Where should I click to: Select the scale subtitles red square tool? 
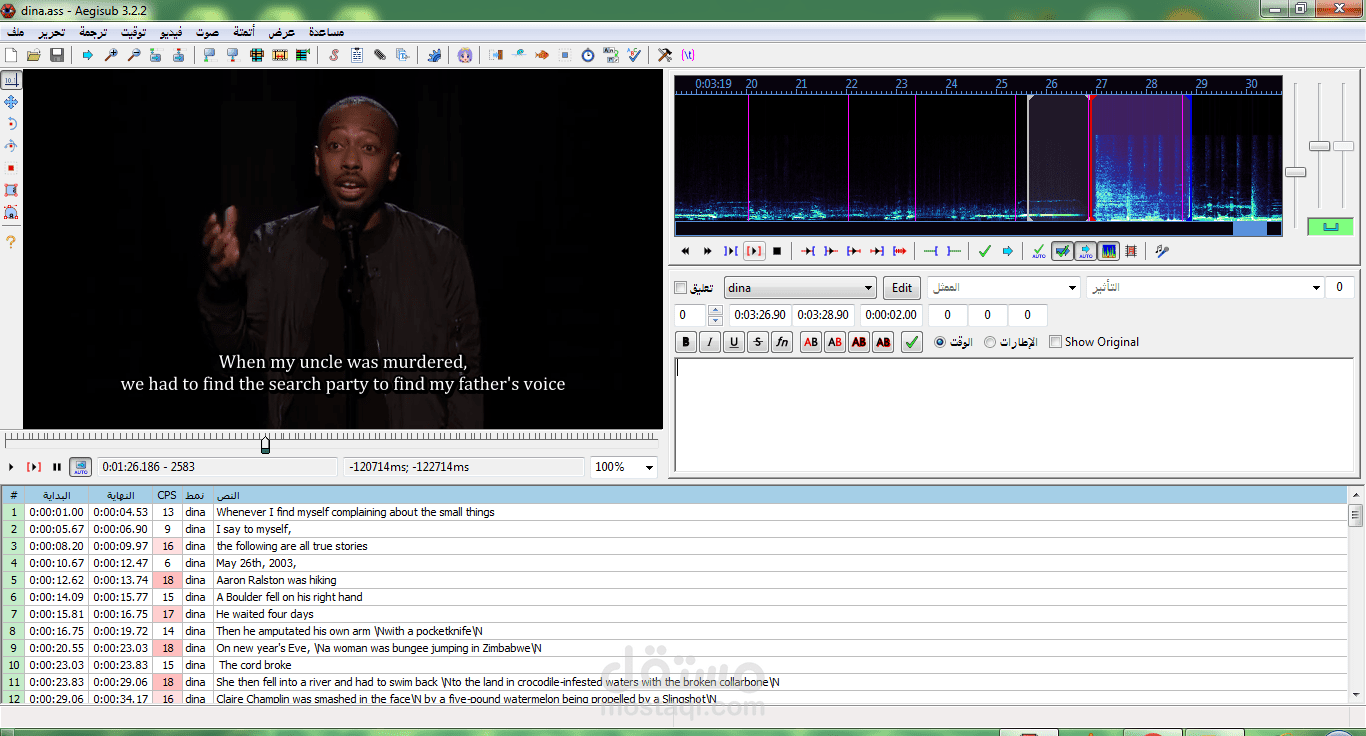click(11, 168)
